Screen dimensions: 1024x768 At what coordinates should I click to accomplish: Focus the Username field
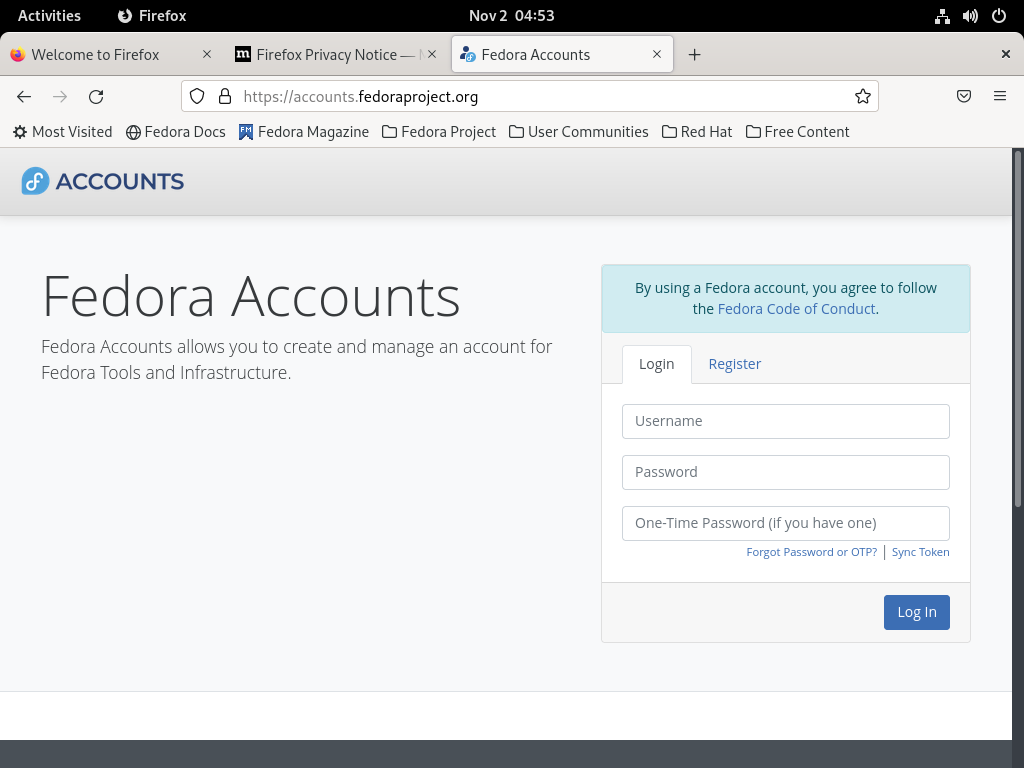[x=786, y=421]
